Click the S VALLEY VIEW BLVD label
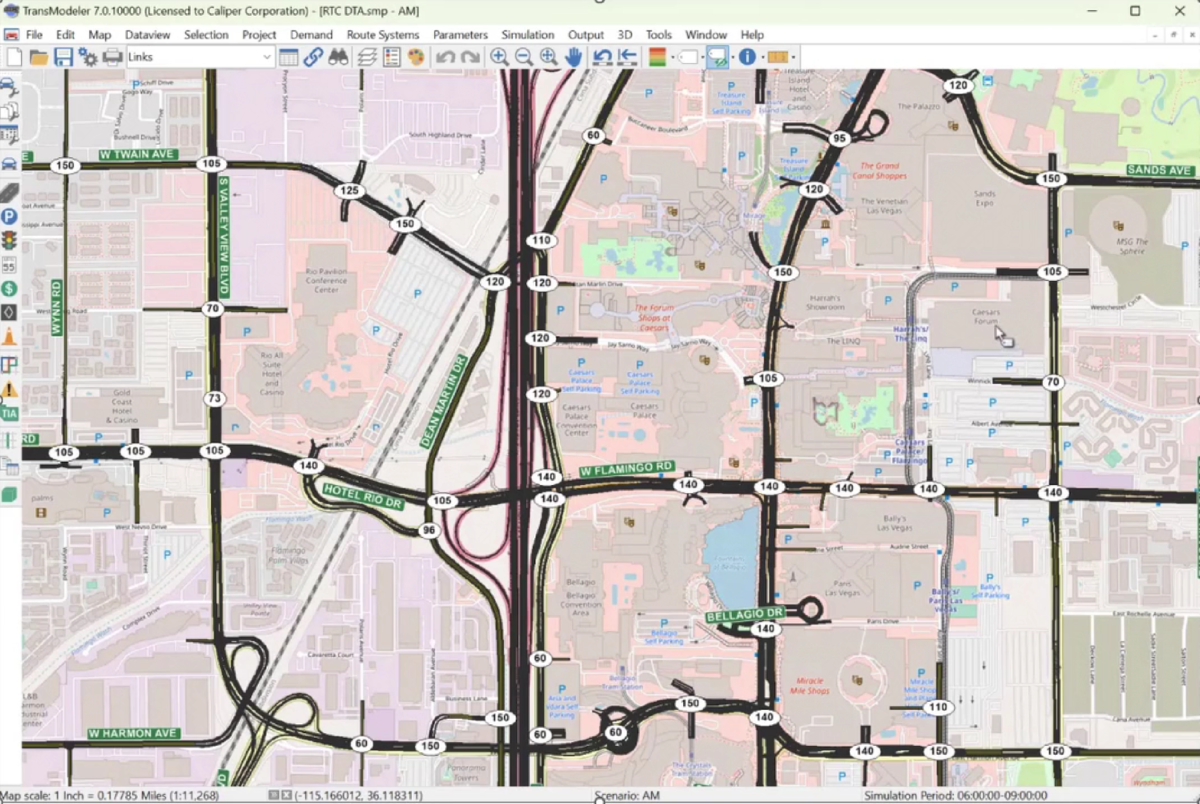The image size is (1200, 804). coord(223,236)
